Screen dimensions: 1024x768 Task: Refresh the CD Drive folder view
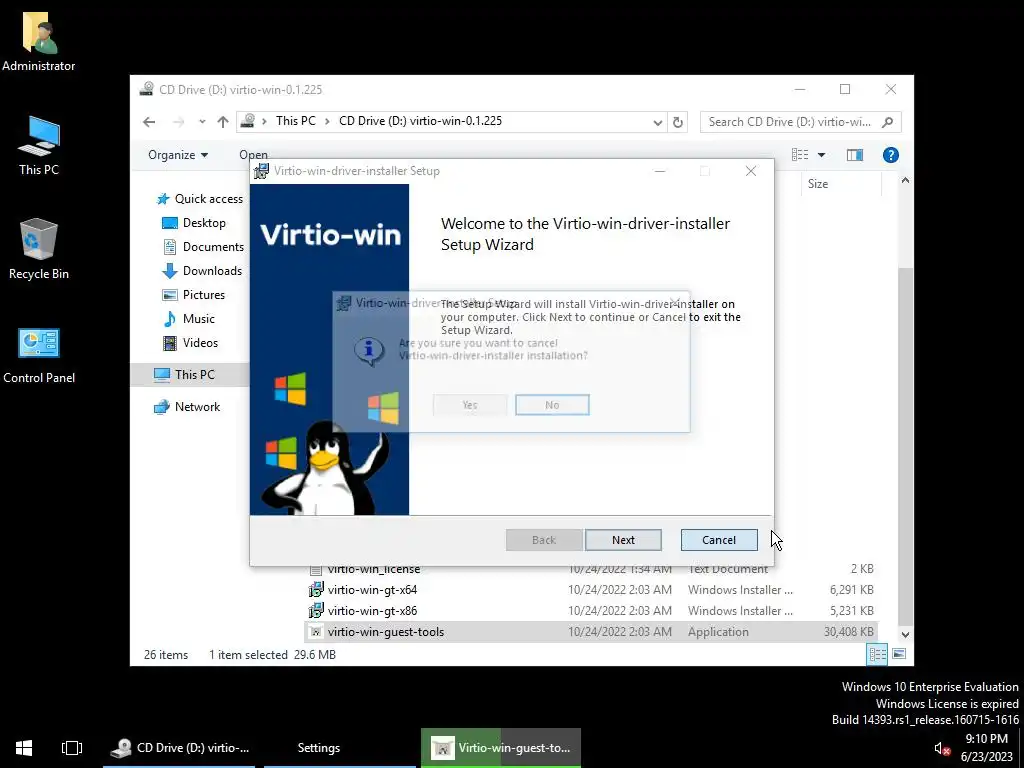point(678,122)
